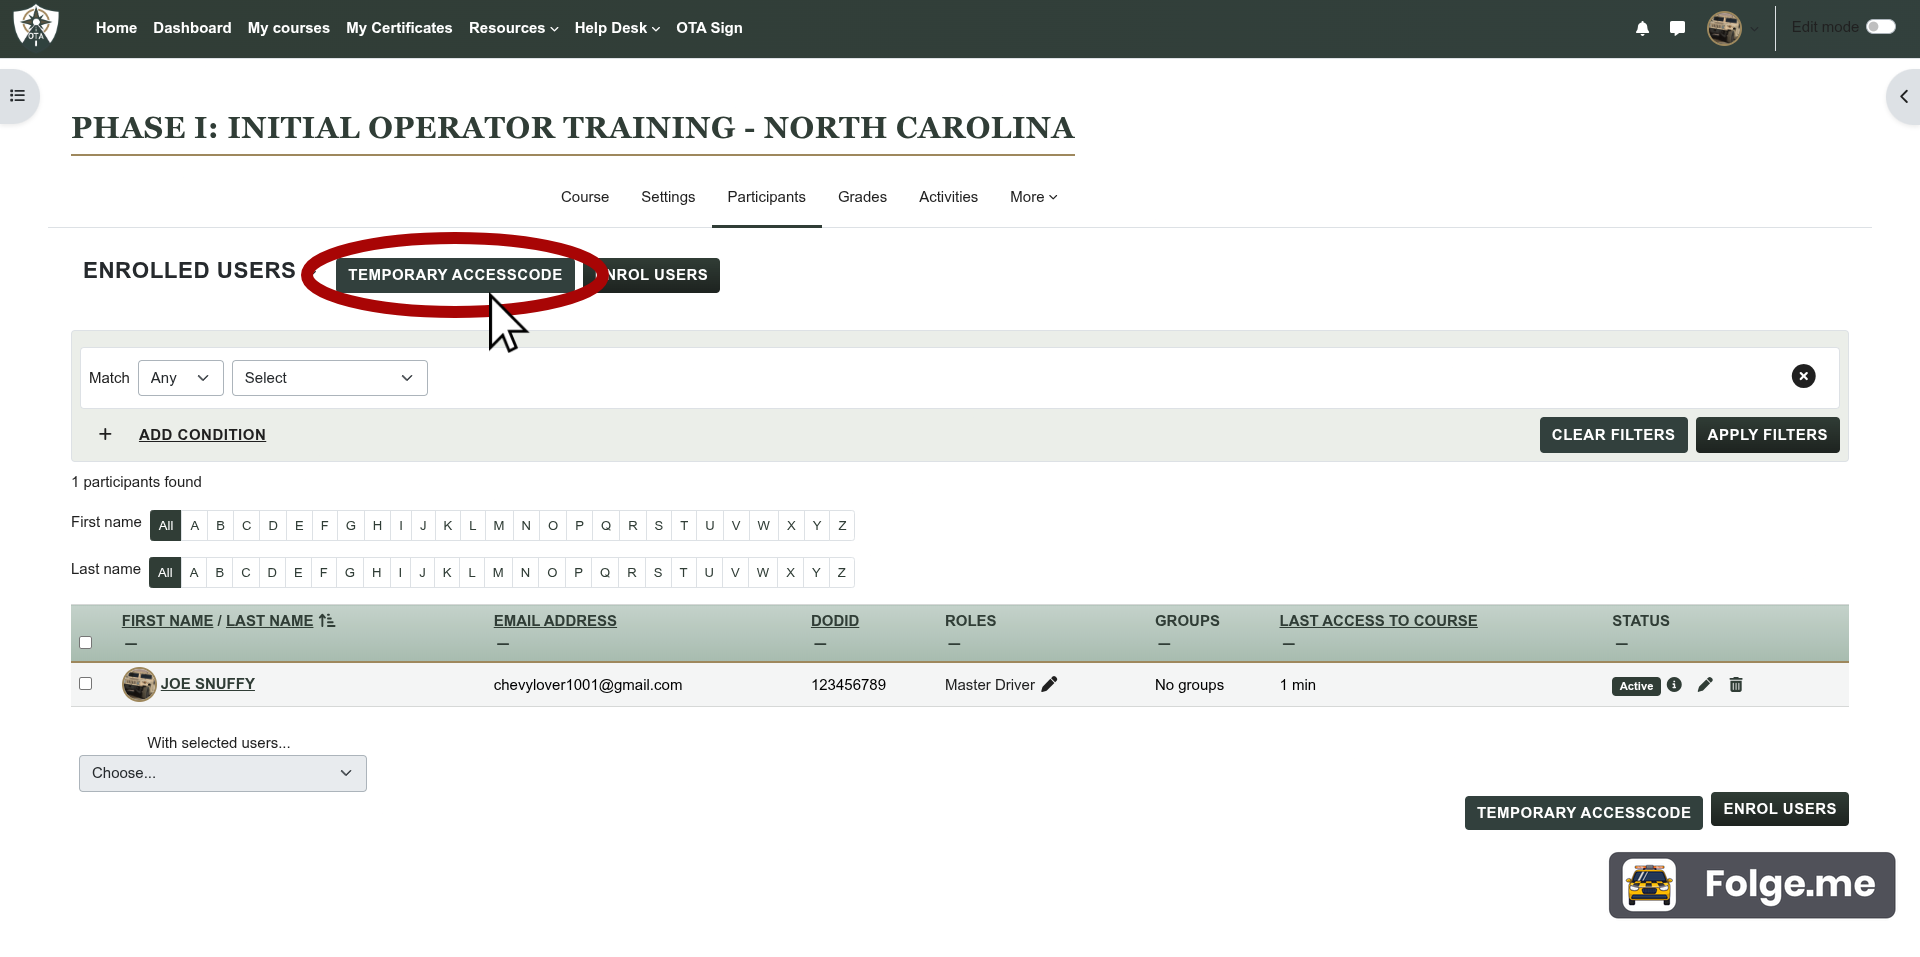Screen dimensions: 1920x957
Task: Open the messaging chat icon
Action: pos(1677,28)
